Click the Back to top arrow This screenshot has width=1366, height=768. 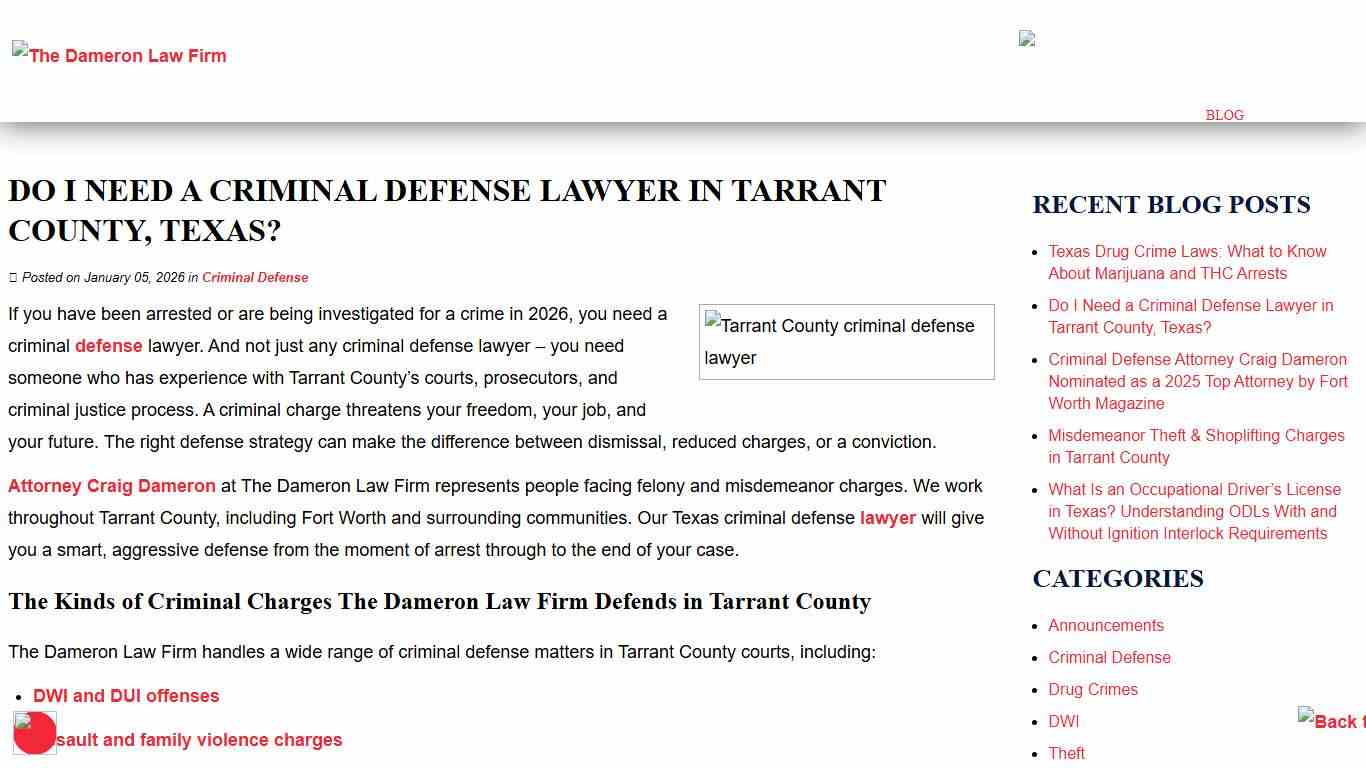coord(1331,721)
